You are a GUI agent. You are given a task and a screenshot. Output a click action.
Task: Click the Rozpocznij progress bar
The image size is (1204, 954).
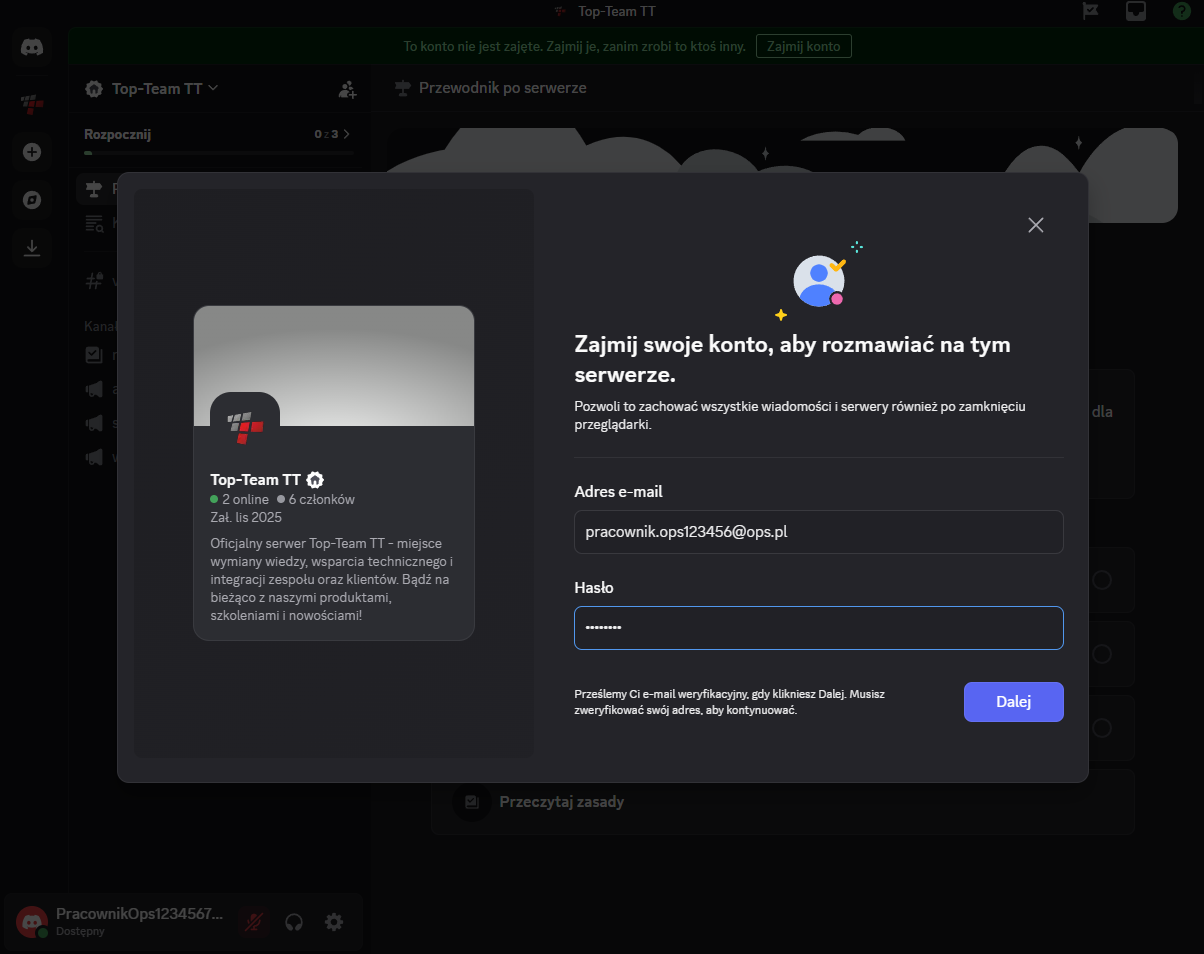219,153
